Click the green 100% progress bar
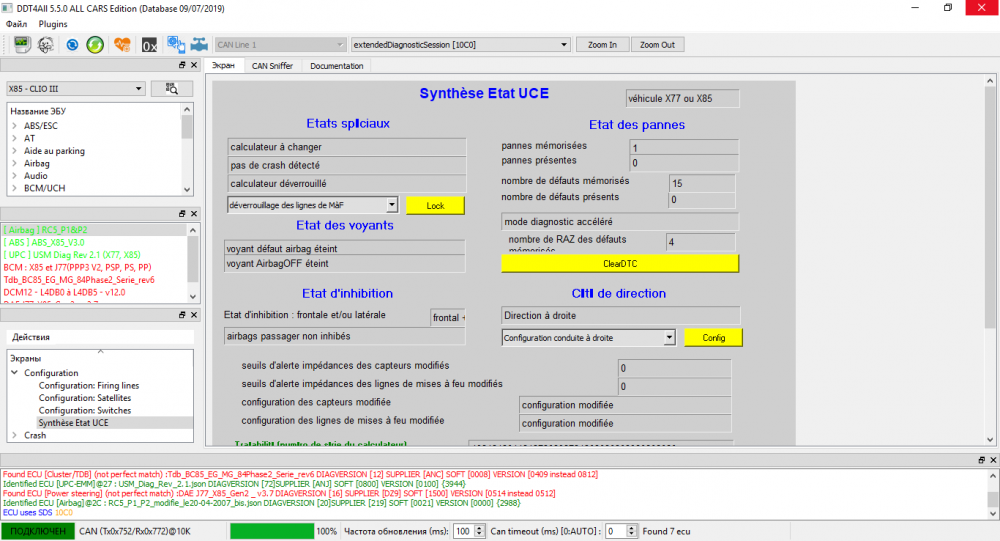The width and height of the screenshot is (1000, 541). pyautogui.click(x=272, y=531)
